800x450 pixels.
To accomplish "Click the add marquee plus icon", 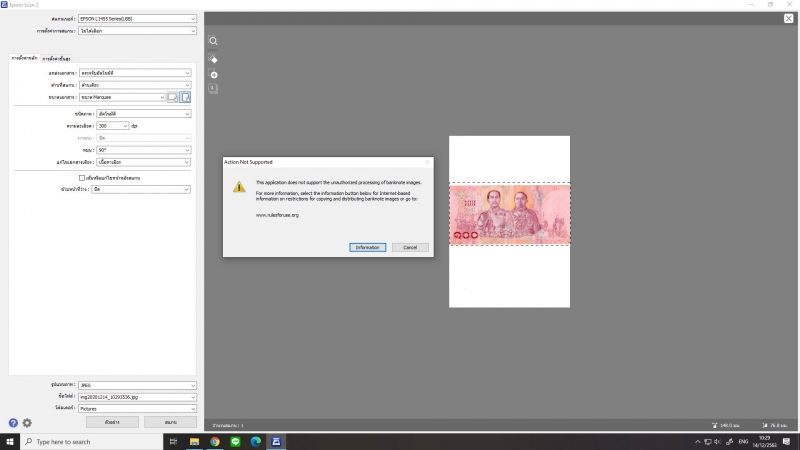I will 213,74.
